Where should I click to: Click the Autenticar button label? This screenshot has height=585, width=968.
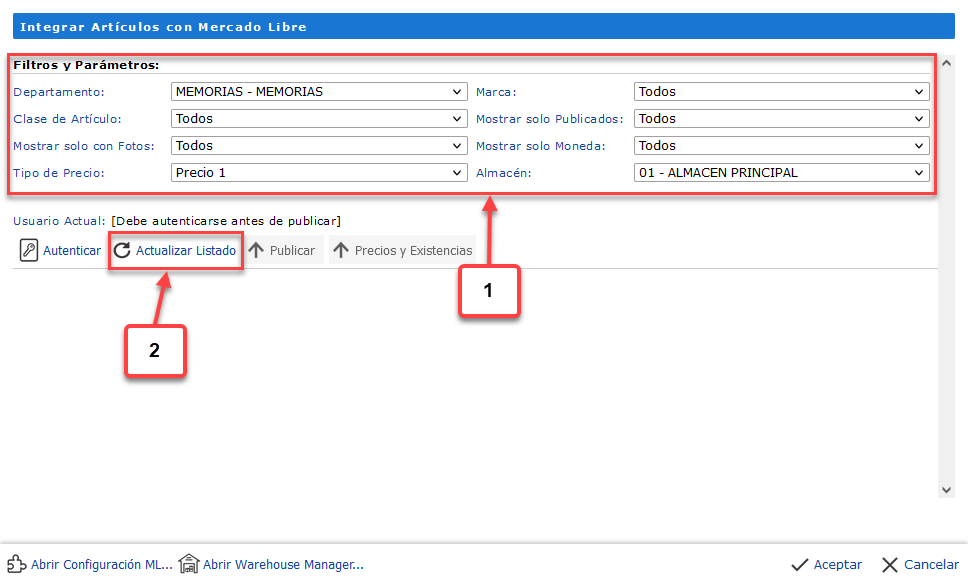[72, 251]
